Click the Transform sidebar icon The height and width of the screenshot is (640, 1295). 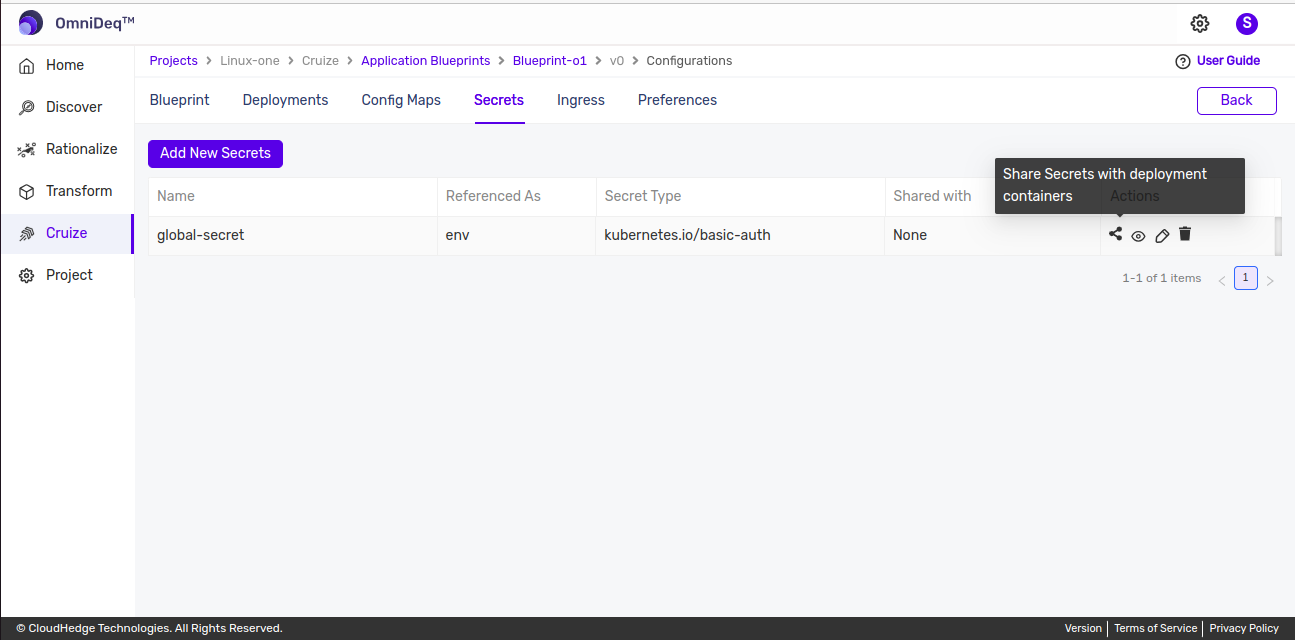coord(26,191)
